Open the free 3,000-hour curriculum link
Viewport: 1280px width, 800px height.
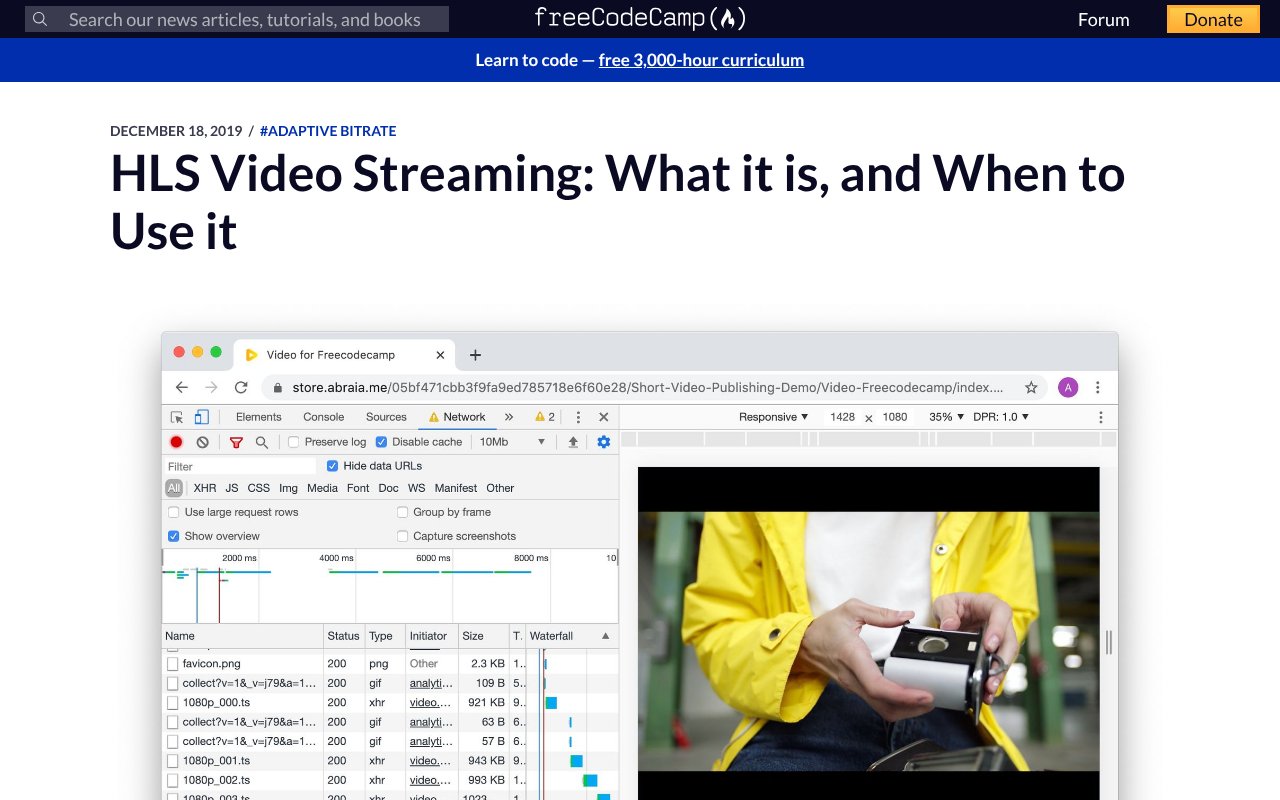pyautogui.click(x=701, y=60)
